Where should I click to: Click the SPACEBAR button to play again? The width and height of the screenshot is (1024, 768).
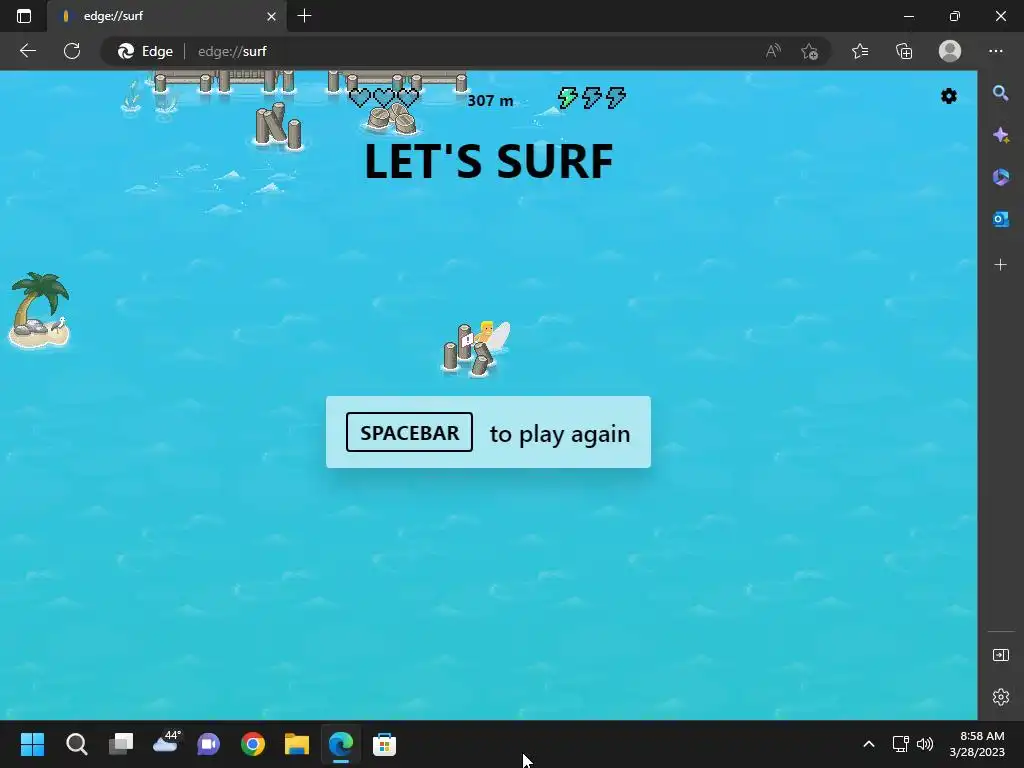(409, 432)
